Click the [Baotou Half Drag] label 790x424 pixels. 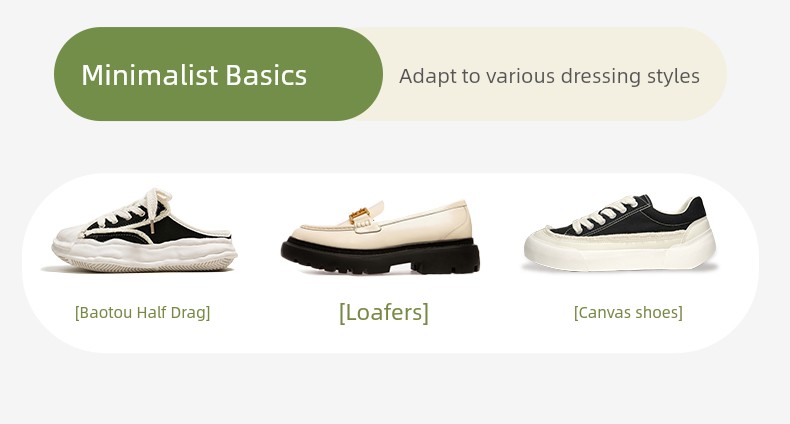tap(142, 312)
